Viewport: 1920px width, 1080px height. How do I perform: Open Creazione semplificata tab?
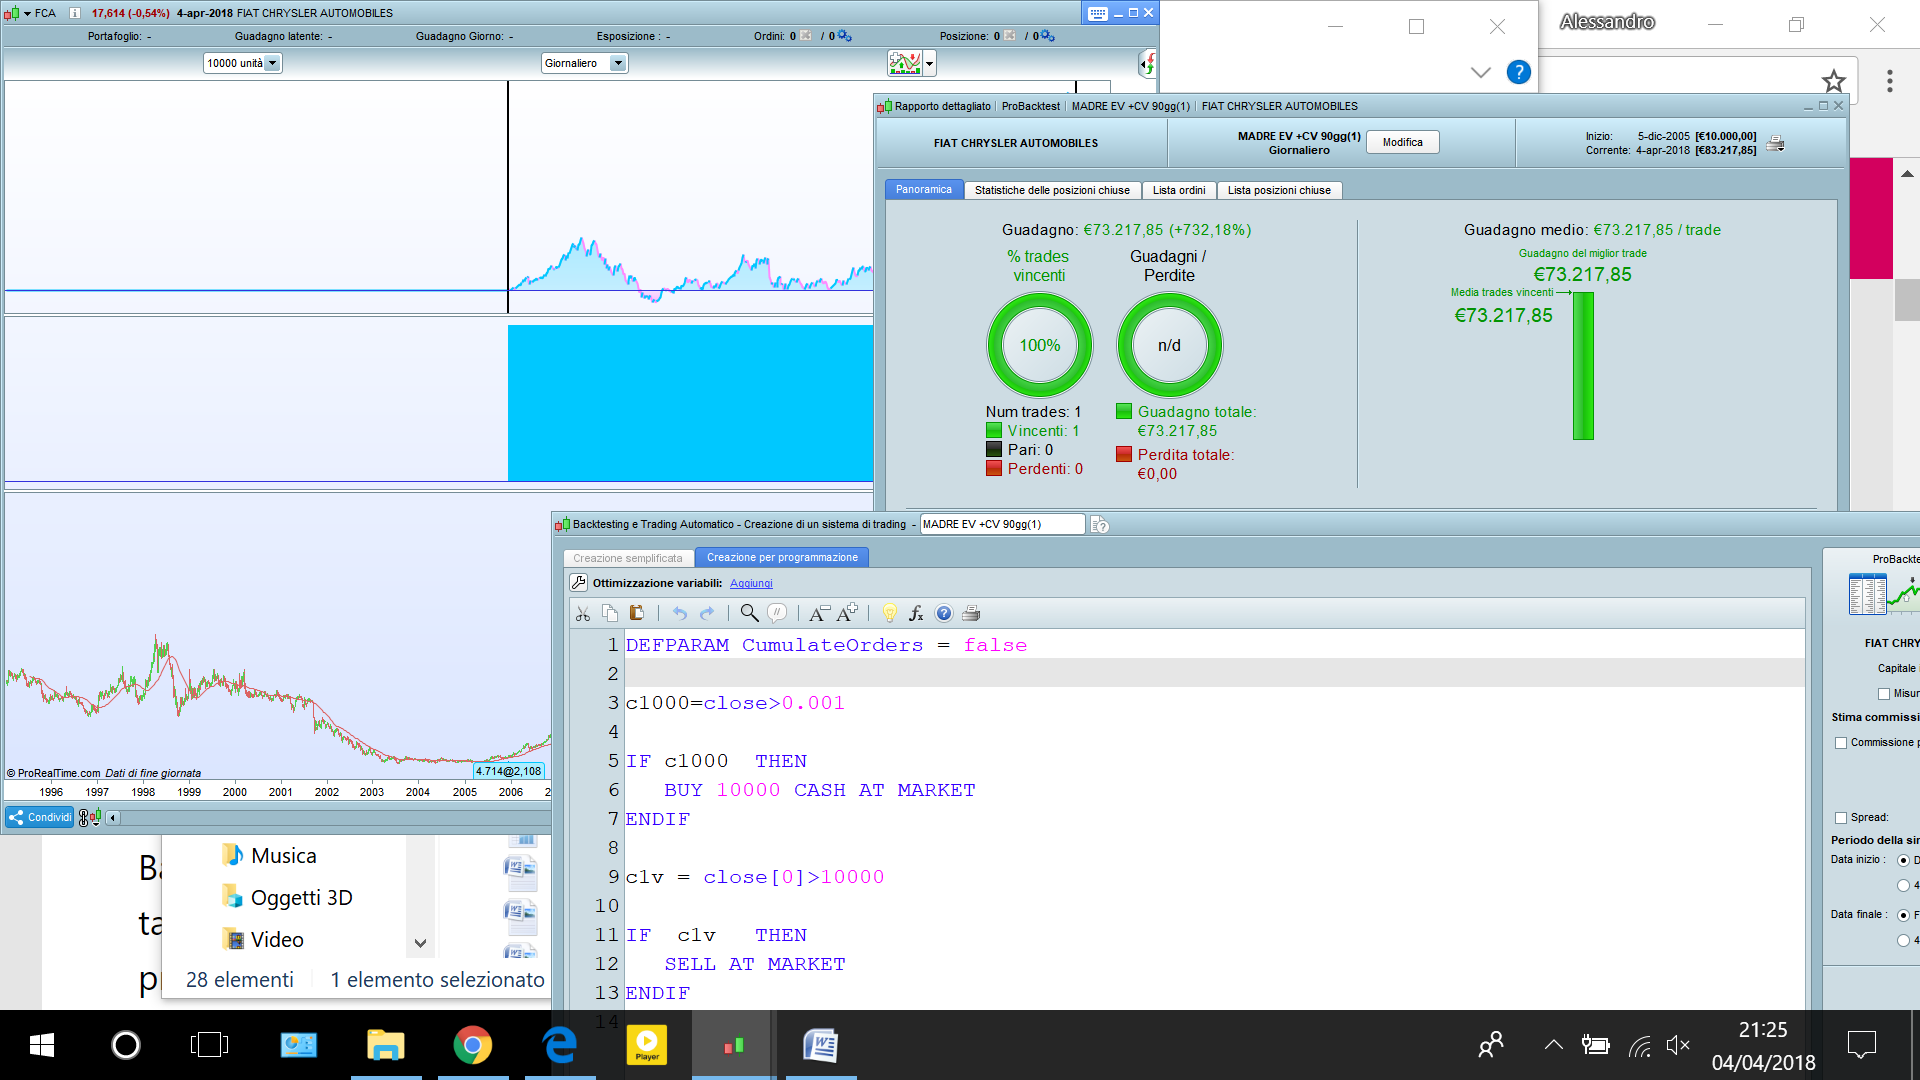coord(627,558)
